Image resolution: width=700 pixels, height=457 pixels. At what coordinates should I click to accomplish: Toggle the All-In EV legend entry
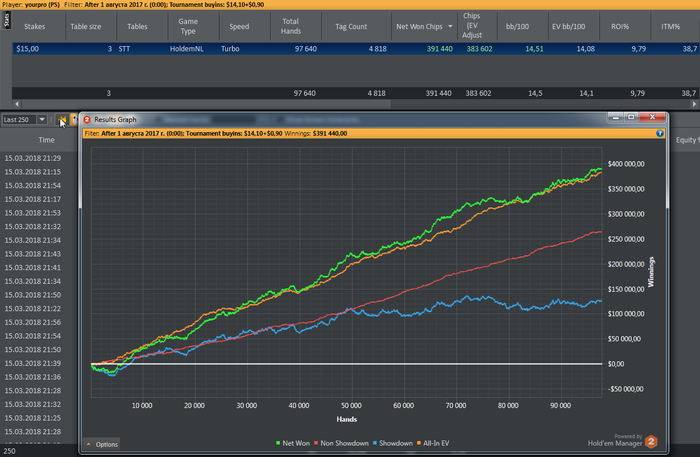(433, 443)
